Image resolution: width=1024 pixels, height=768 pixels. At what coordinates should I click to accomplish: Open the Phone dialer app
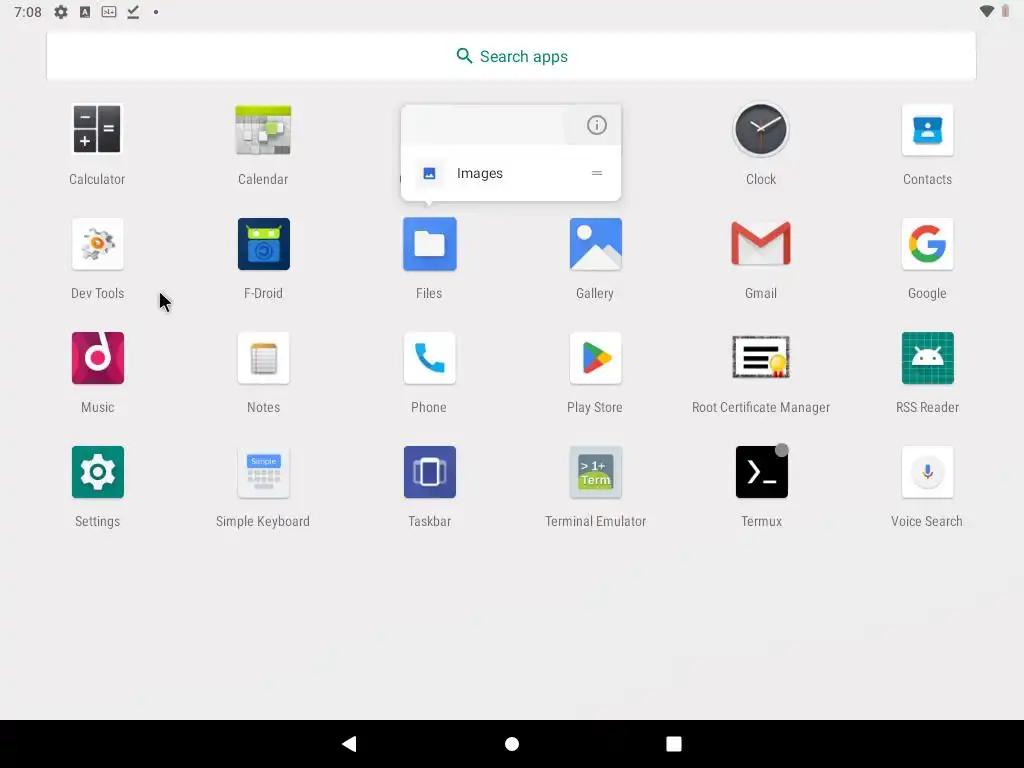429,358
